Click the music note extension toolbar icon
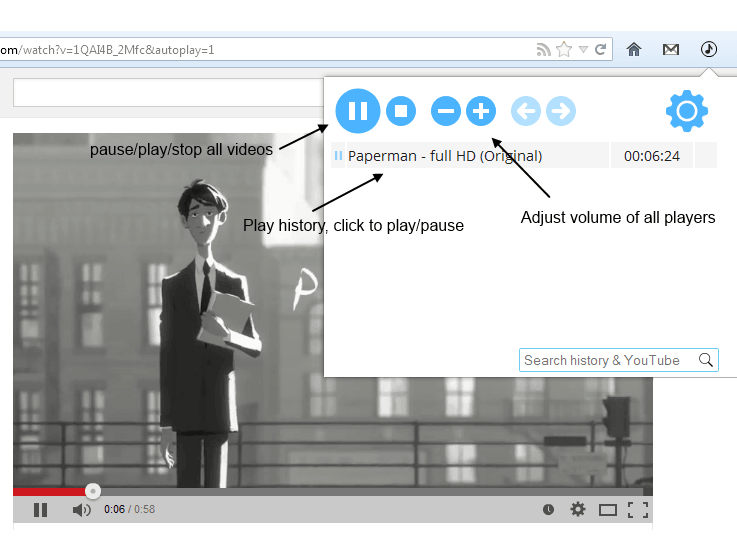Image resolution: width=737 pixels, height=552 pixels. coord(708,49)
